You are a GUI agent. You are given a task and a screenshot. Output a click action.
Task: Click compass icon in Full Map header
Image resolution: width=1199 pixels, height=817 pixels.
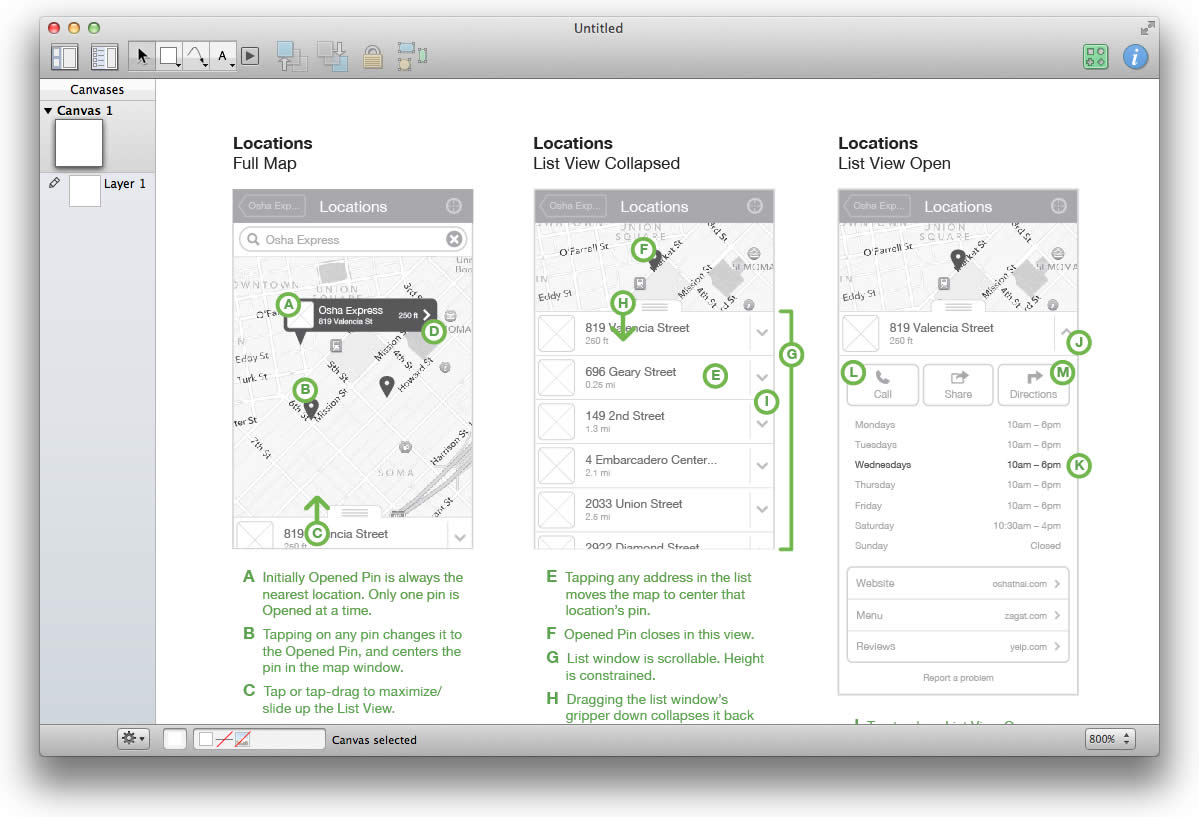click(x=453, y=206)
